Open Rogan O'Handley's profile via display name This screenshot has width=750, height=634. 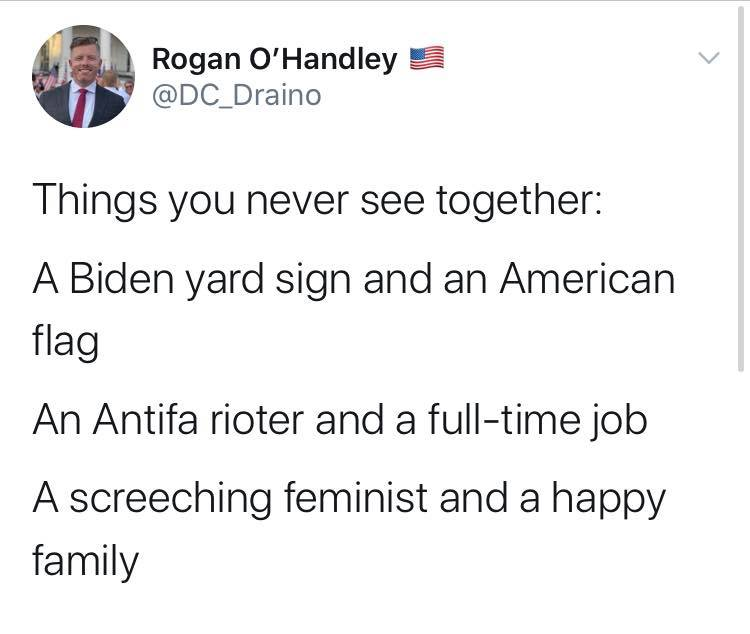pos(274,60)
